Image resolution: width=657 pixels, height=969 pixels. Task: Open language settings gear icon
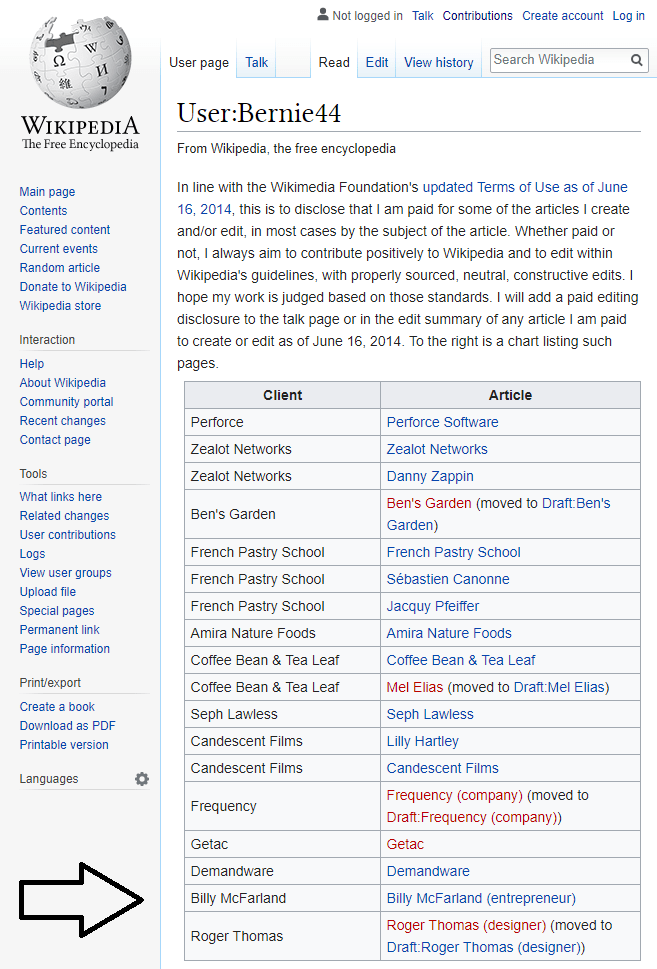pyautogui.click(x=142, y=779)
